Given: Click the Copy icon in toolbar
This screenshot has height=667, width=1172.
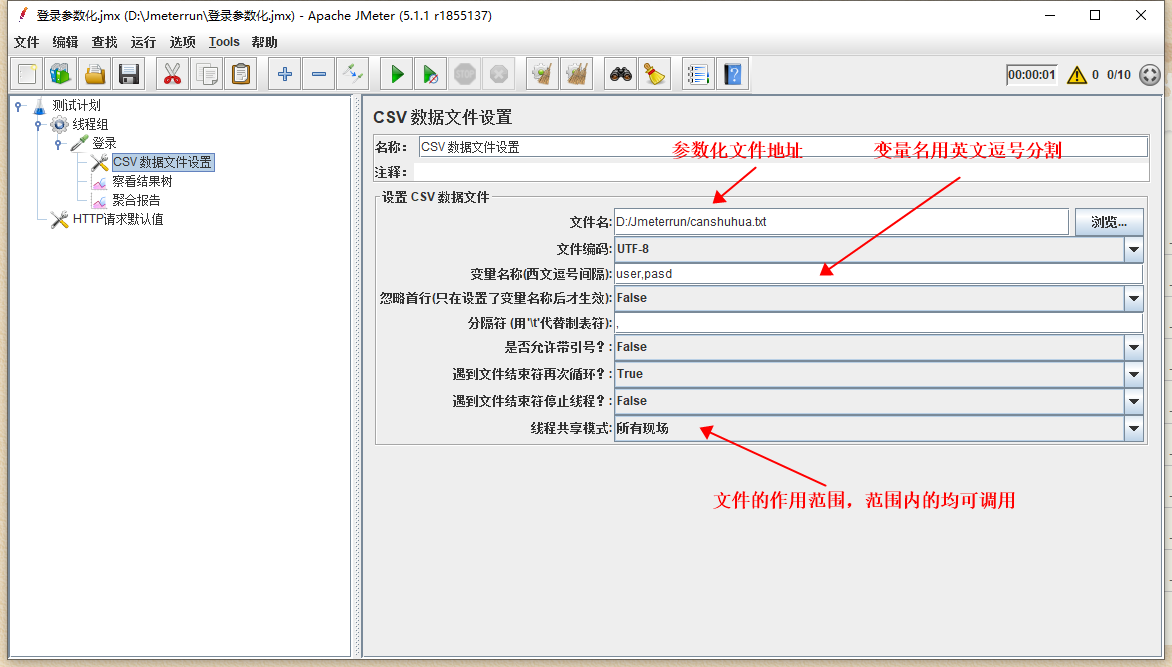Looking at the screenshot, I should (x=206, y=74).
